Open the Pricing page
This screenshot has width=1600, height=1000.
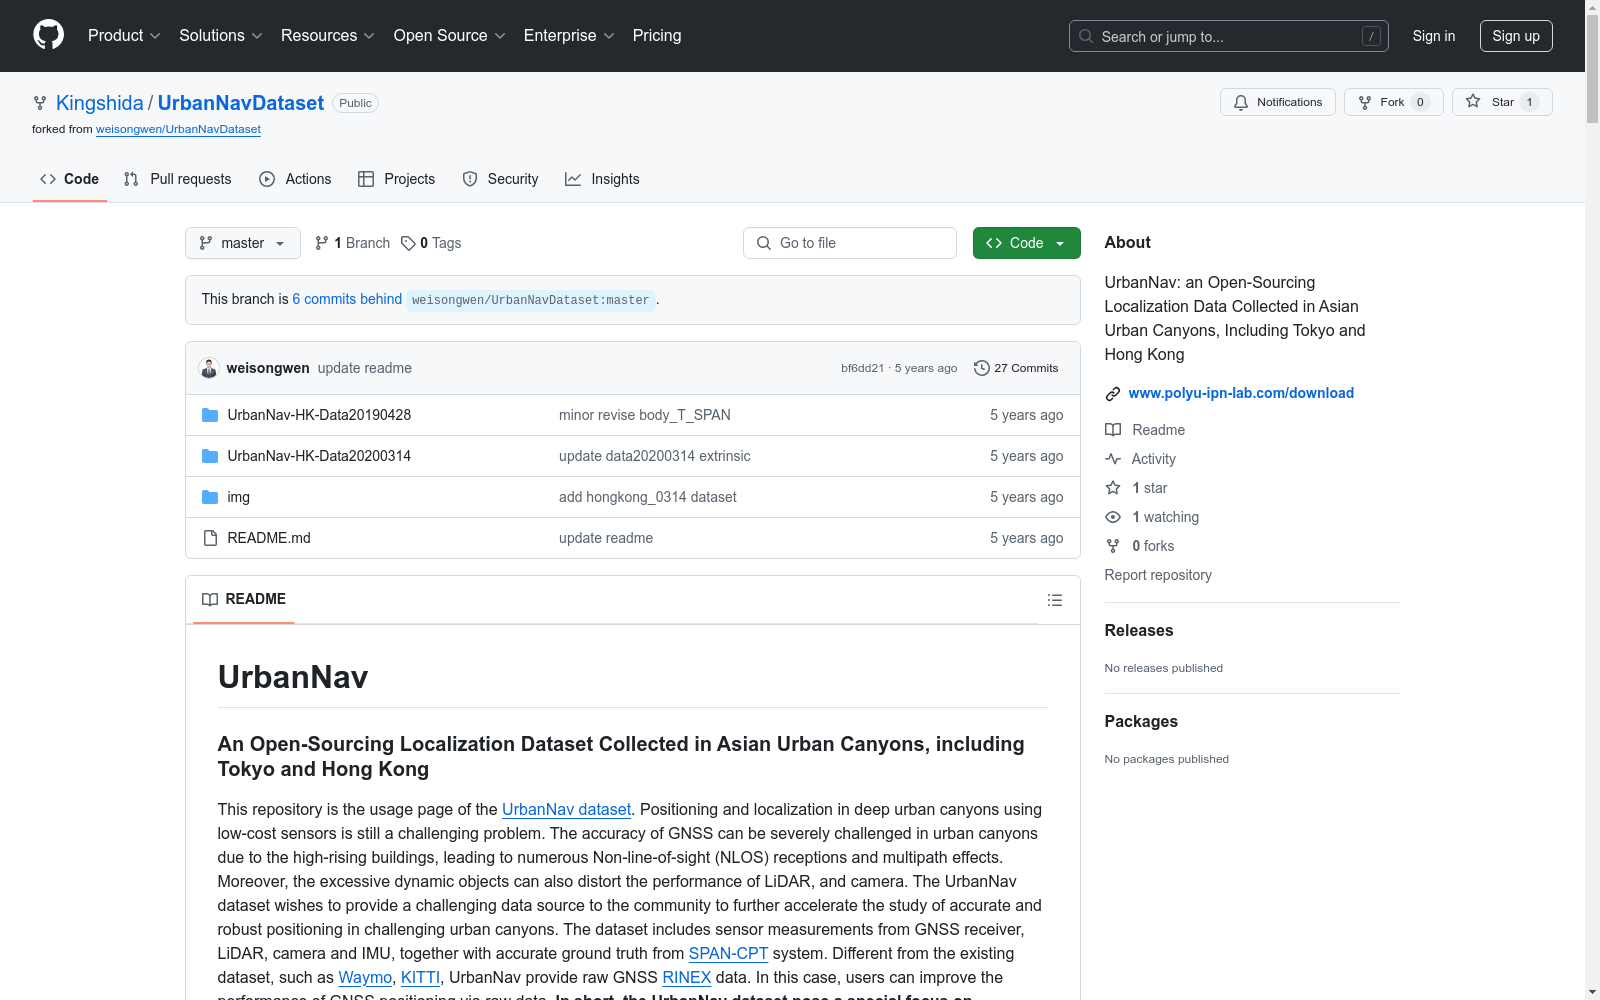(x=657, y=35)
